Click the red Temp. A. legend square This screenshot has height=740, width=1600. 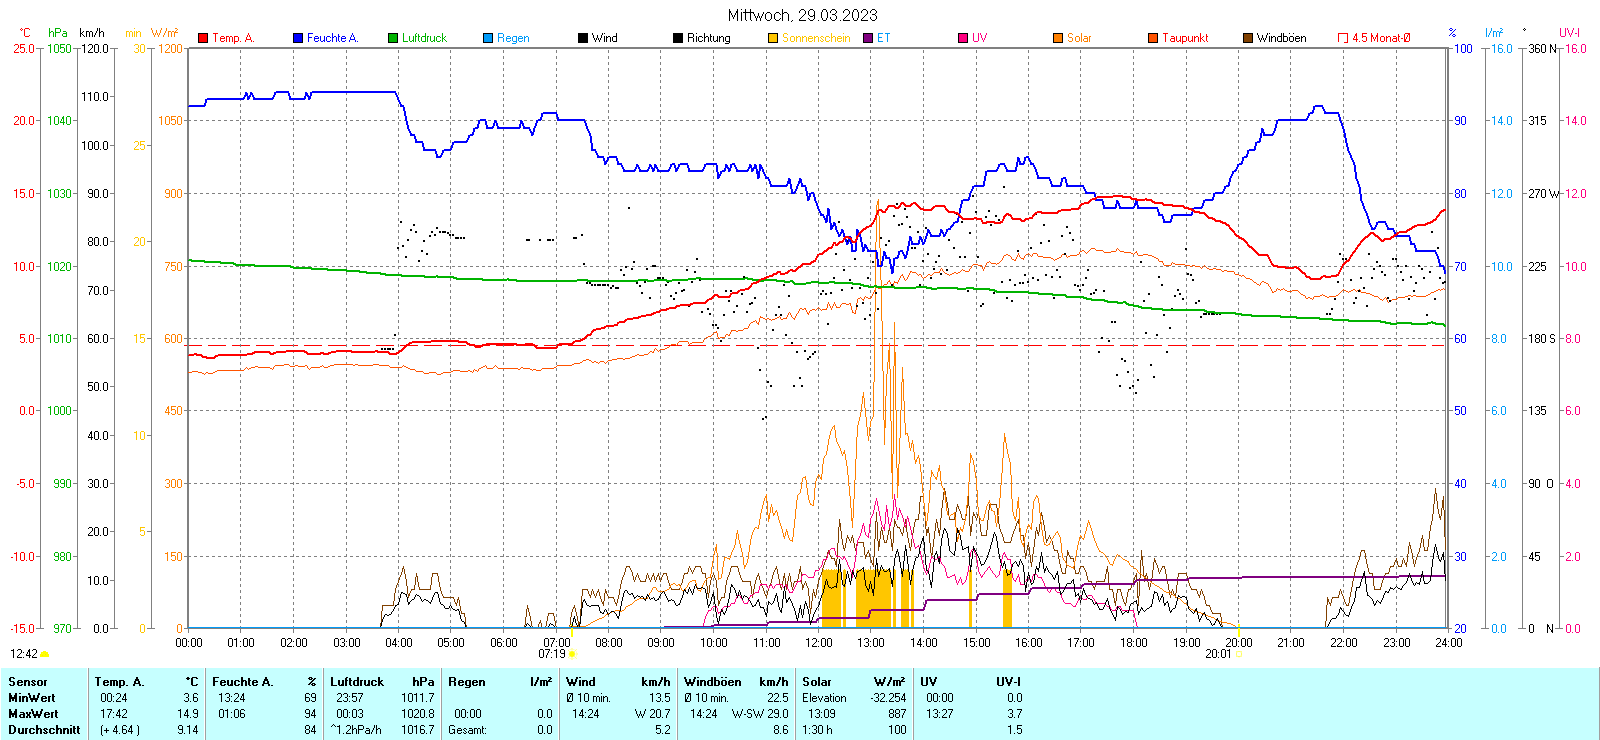coord(203,38)
